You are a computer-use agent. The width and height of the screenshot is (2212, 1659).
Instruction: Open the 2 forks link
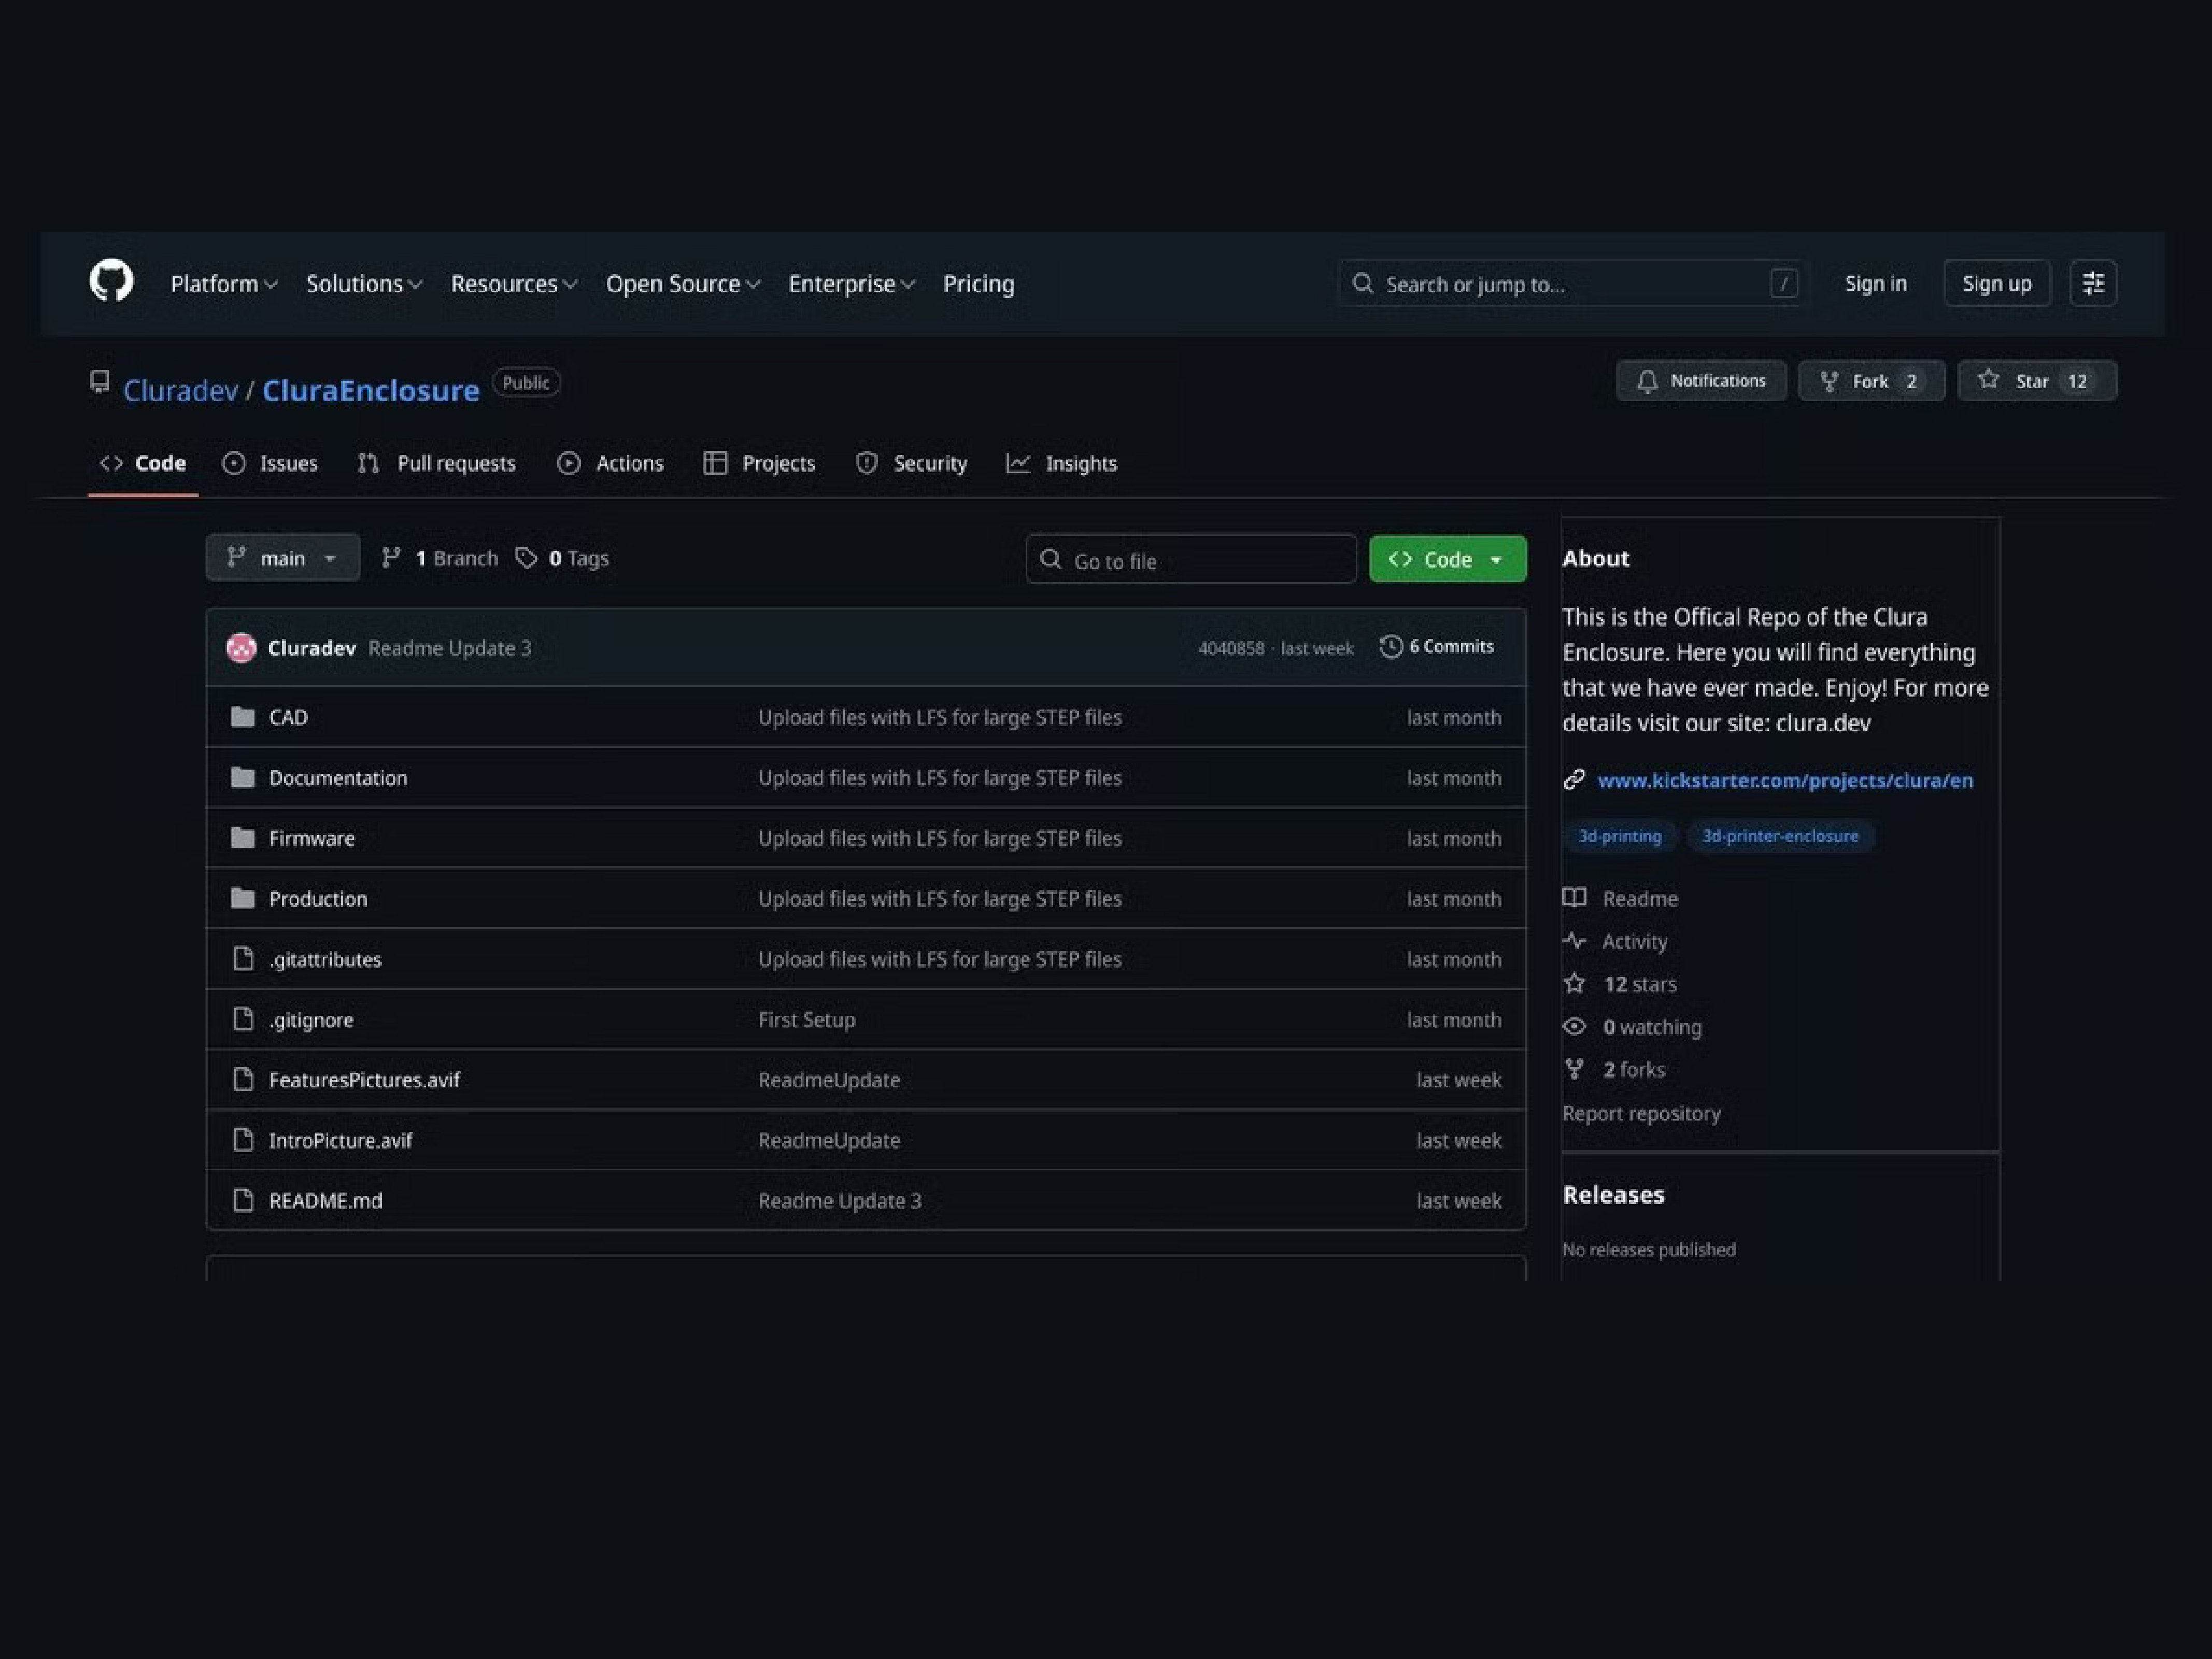point(1634,1070)
